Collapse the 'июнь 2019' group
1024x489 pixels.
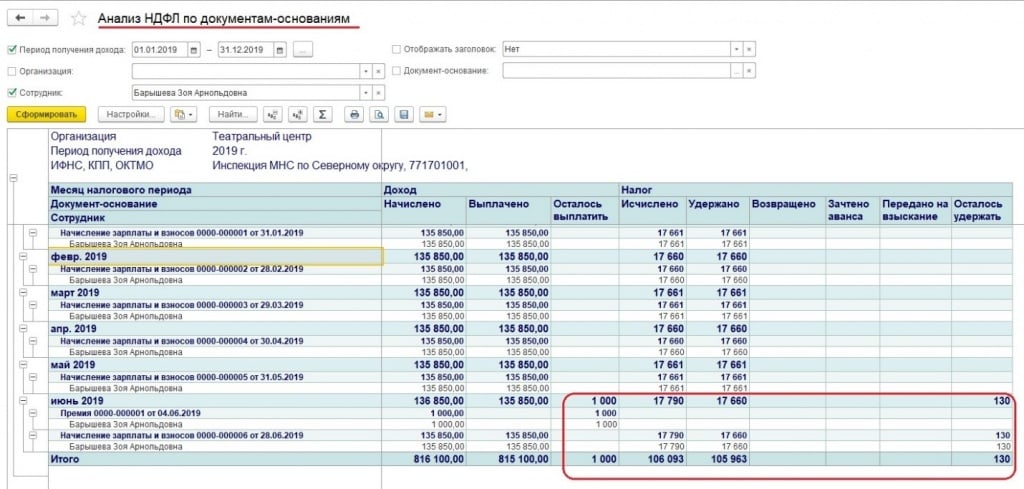pyautogui.click(x=21, y=401)
